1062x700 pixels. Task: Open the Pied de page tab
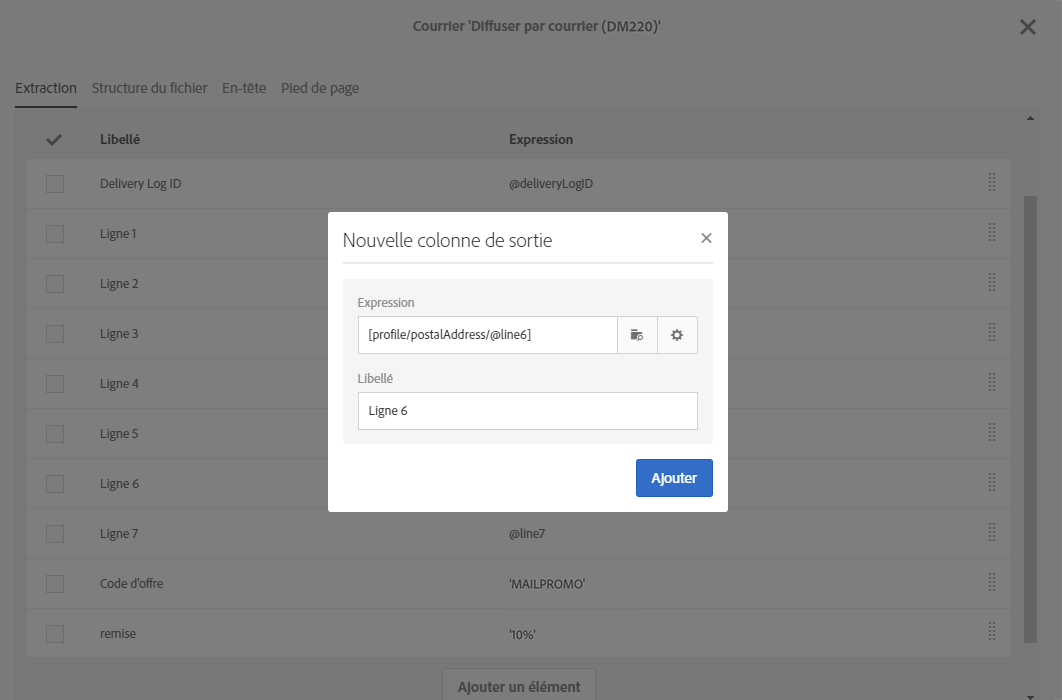pos(320,88)
